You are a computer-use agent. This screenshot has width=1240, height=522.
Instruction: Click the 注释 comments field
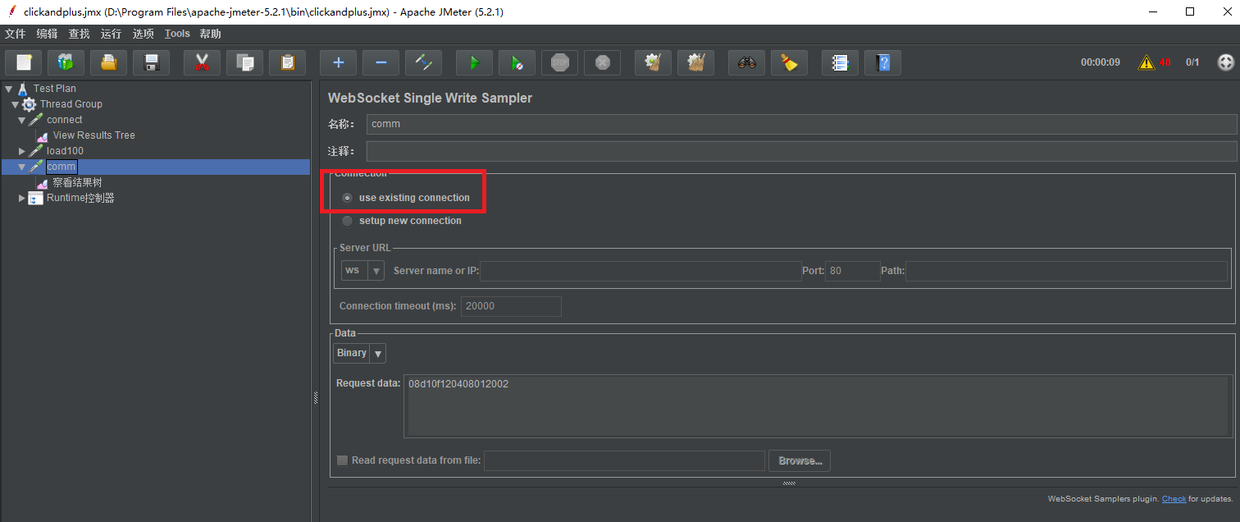[800, 151]
